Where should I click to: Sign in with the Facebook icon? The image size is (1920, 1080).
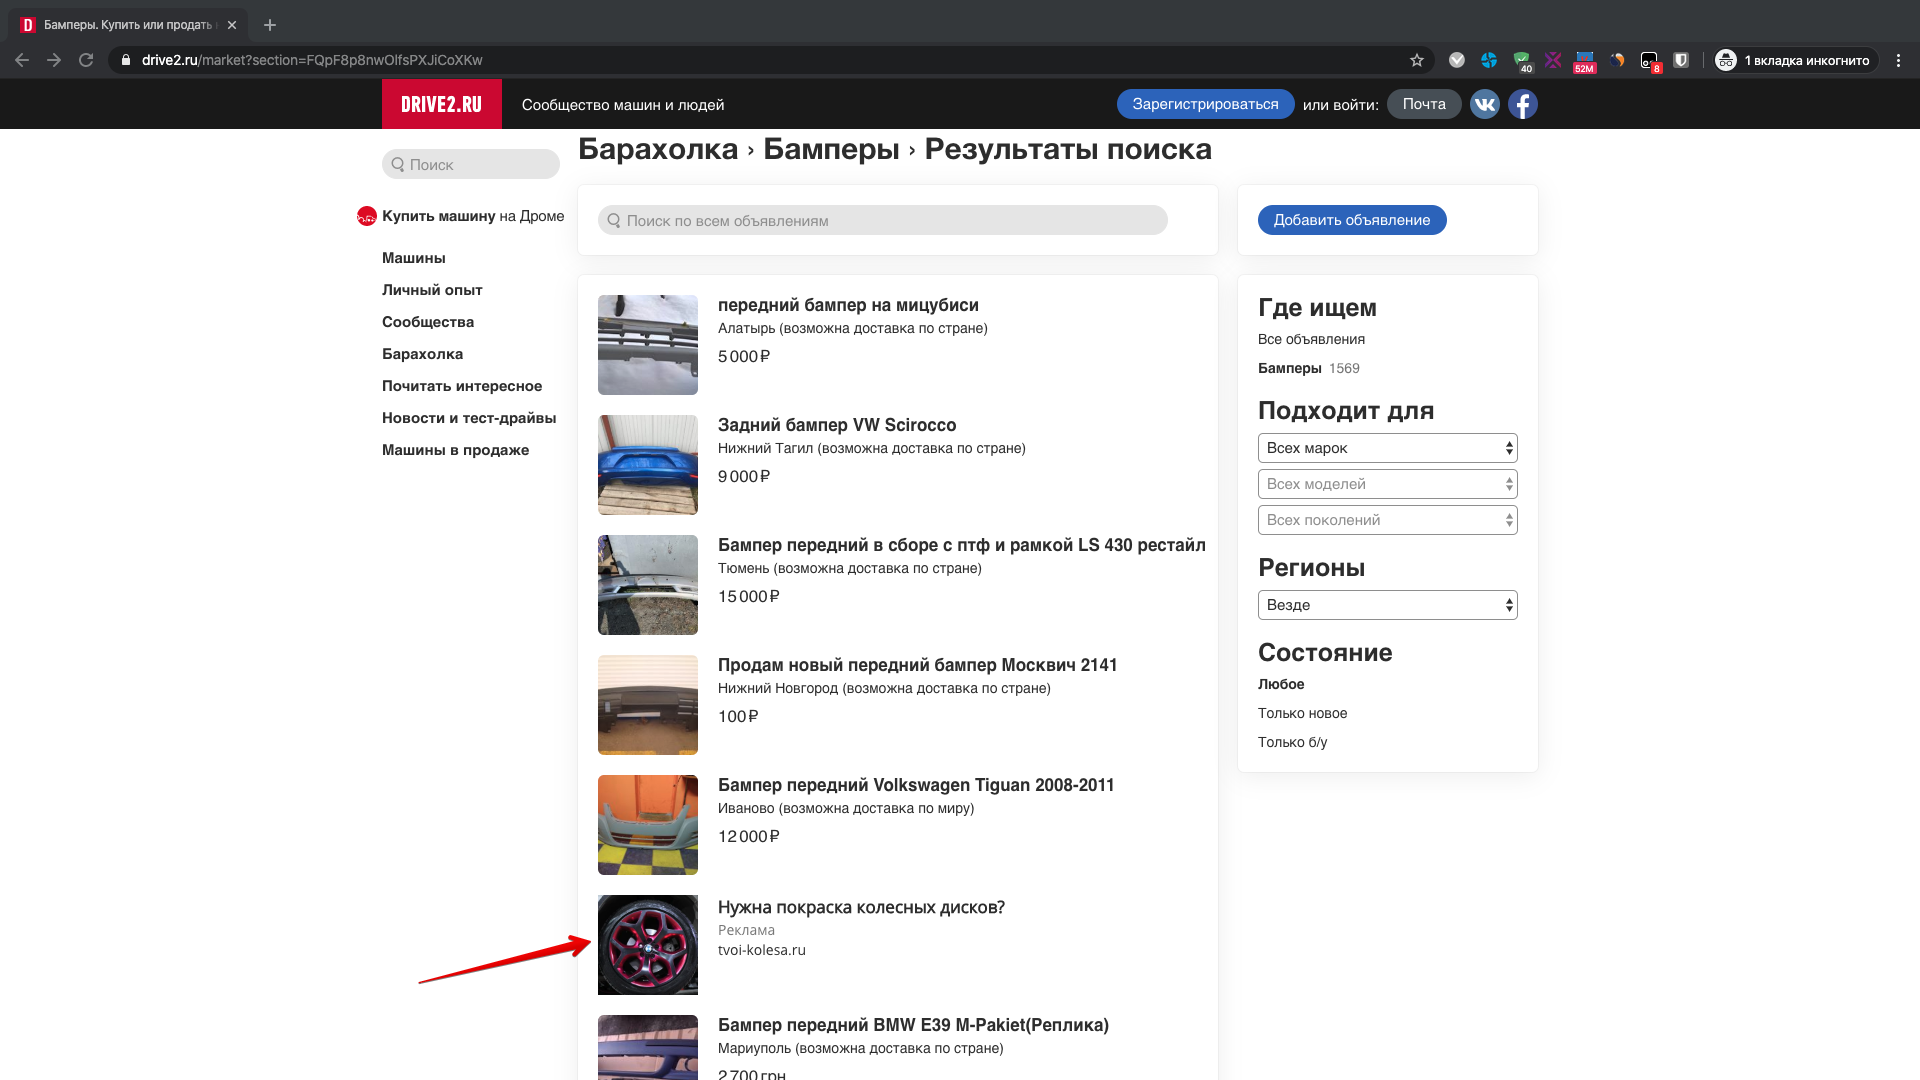(1522, 103)
